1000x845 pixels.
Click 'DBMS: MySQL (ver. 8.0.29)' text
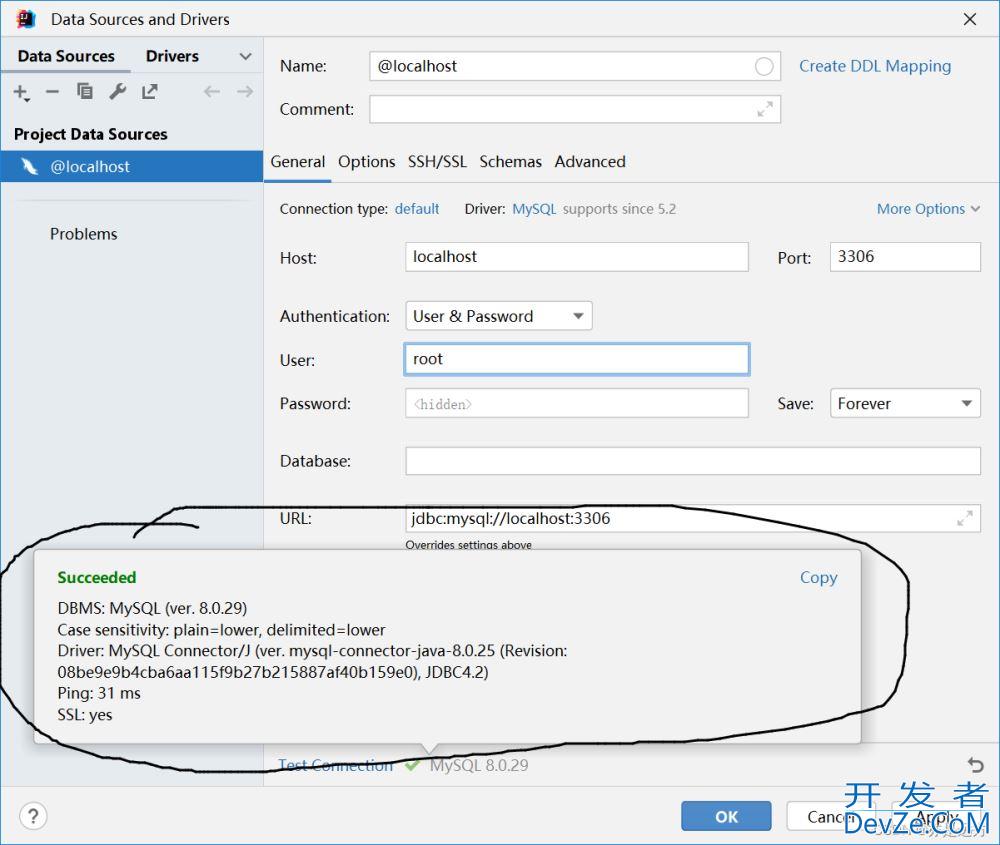(x=152, y=608)
